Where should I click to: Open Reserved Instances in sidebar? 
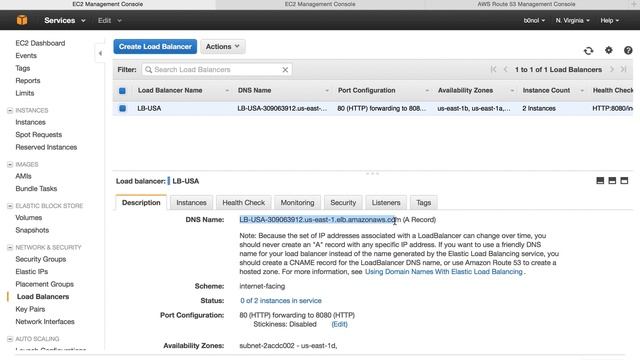46,147
